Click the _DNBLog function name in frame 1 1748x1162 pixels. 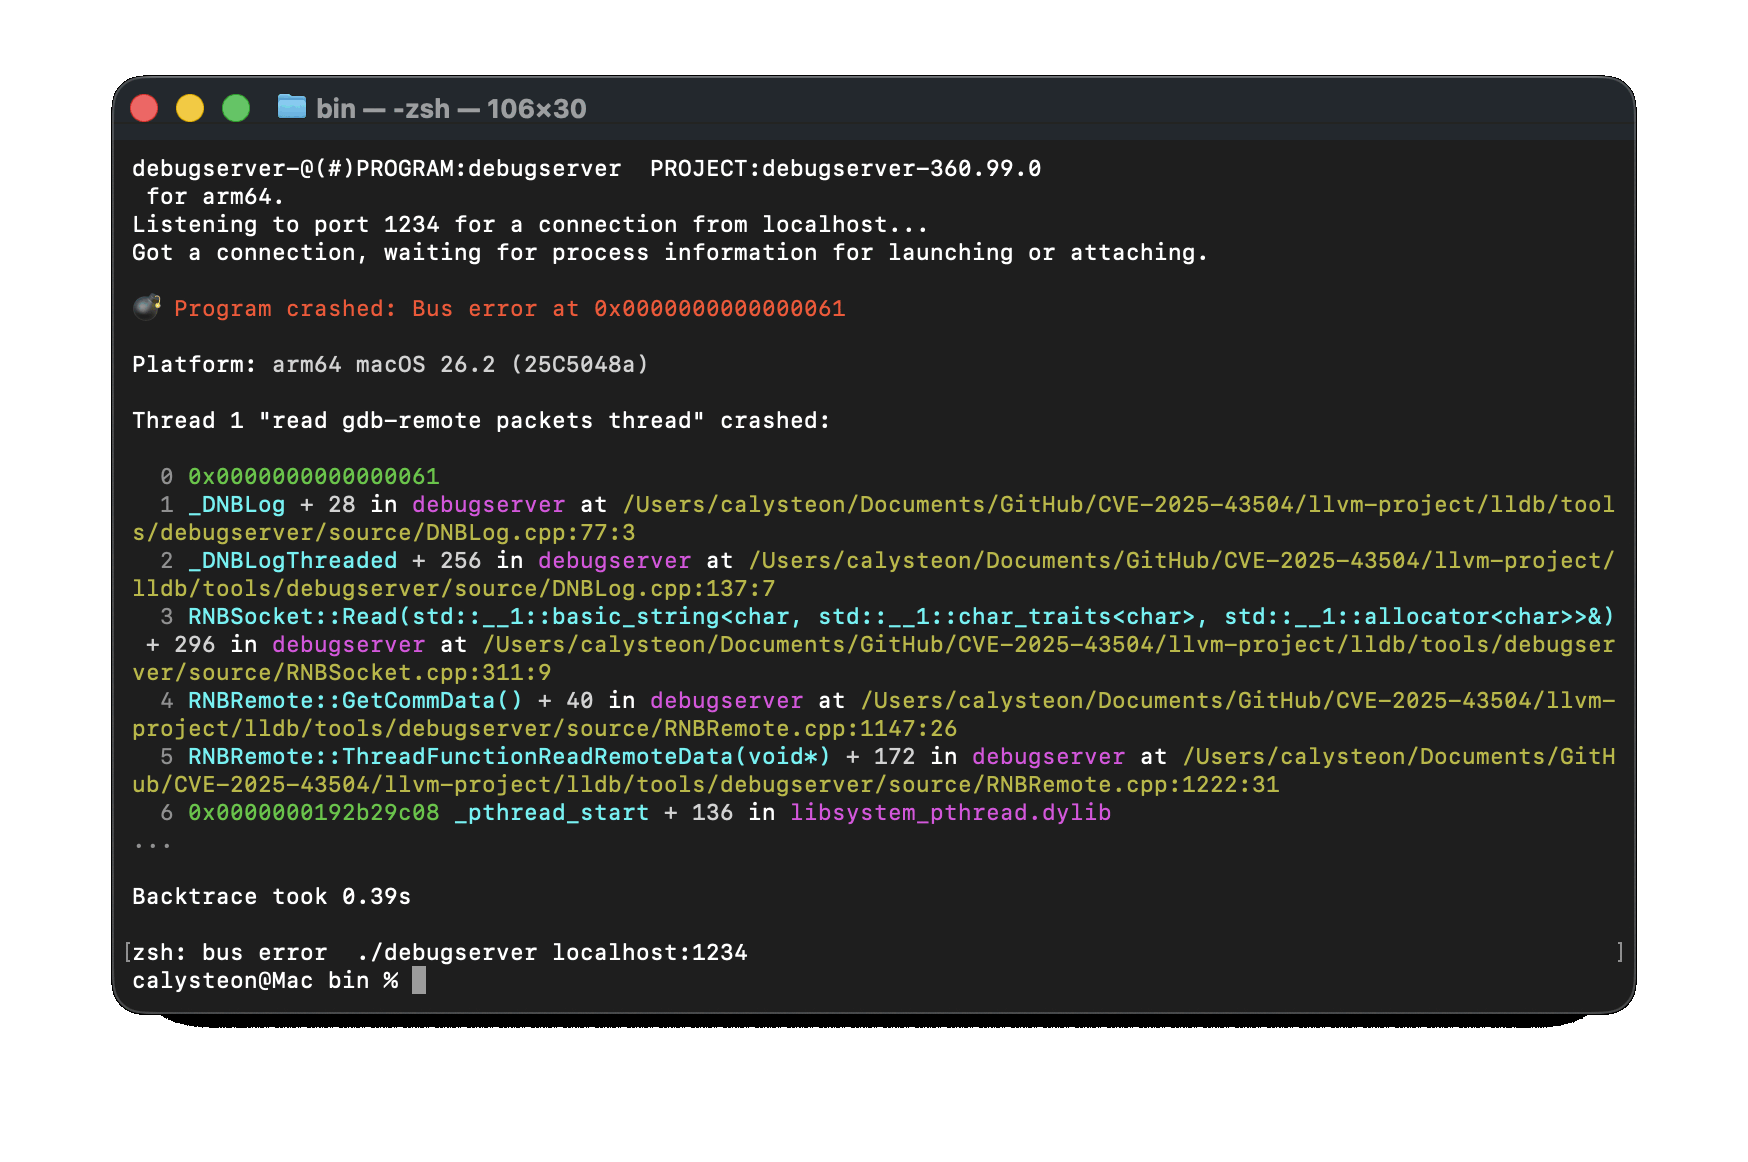point(236,505)
